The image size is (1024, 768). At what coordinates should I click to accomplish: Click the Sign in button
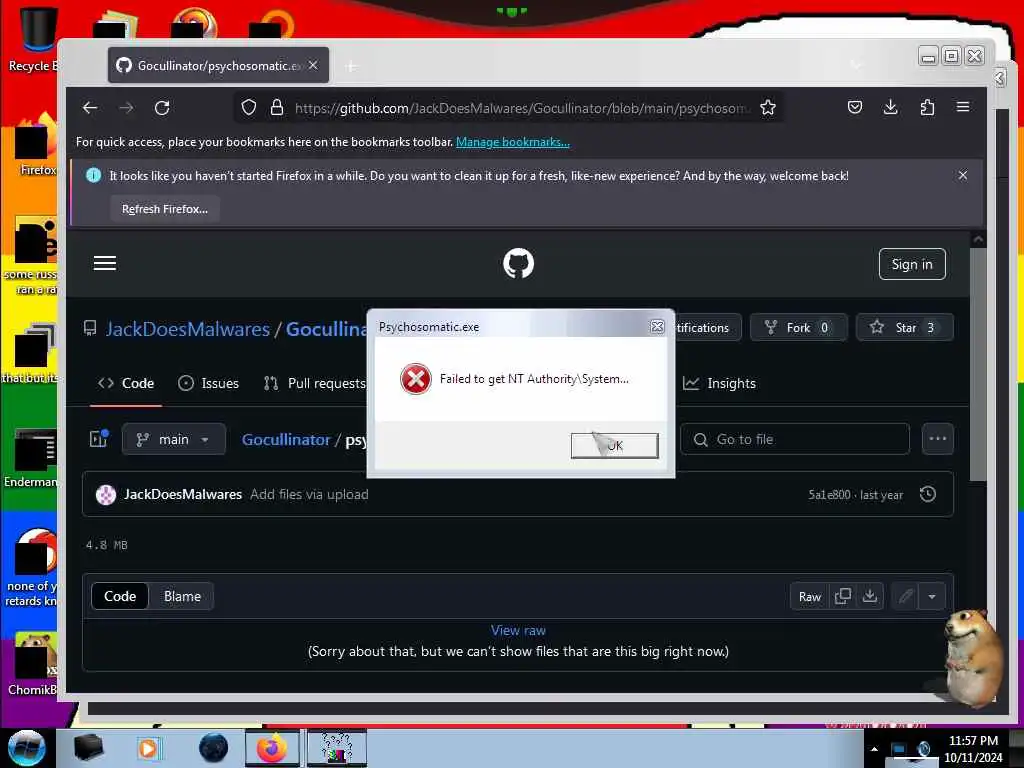(x=912, y=264)
